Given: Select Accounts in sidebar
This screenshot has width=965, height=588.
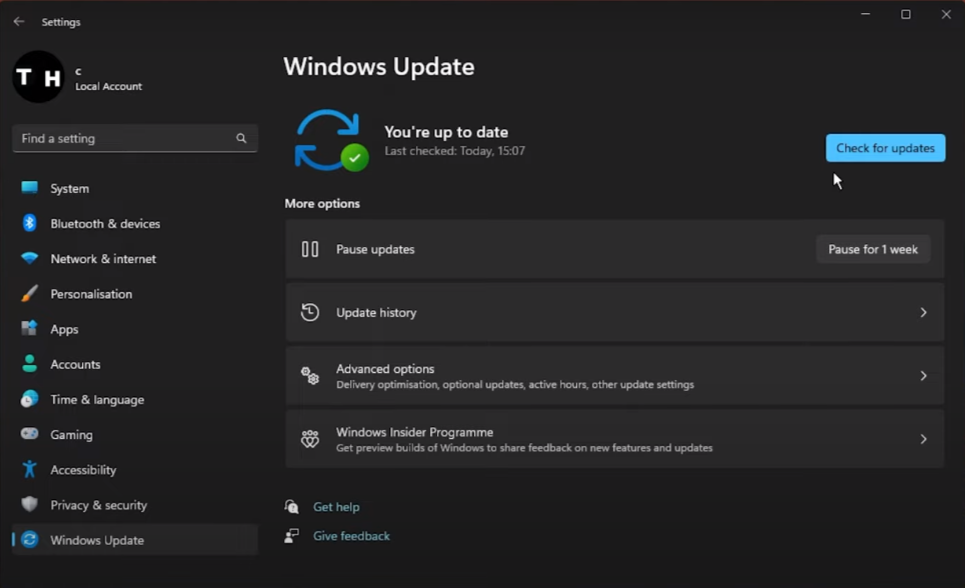Looking at the screenshot, I should pos(135,364).
